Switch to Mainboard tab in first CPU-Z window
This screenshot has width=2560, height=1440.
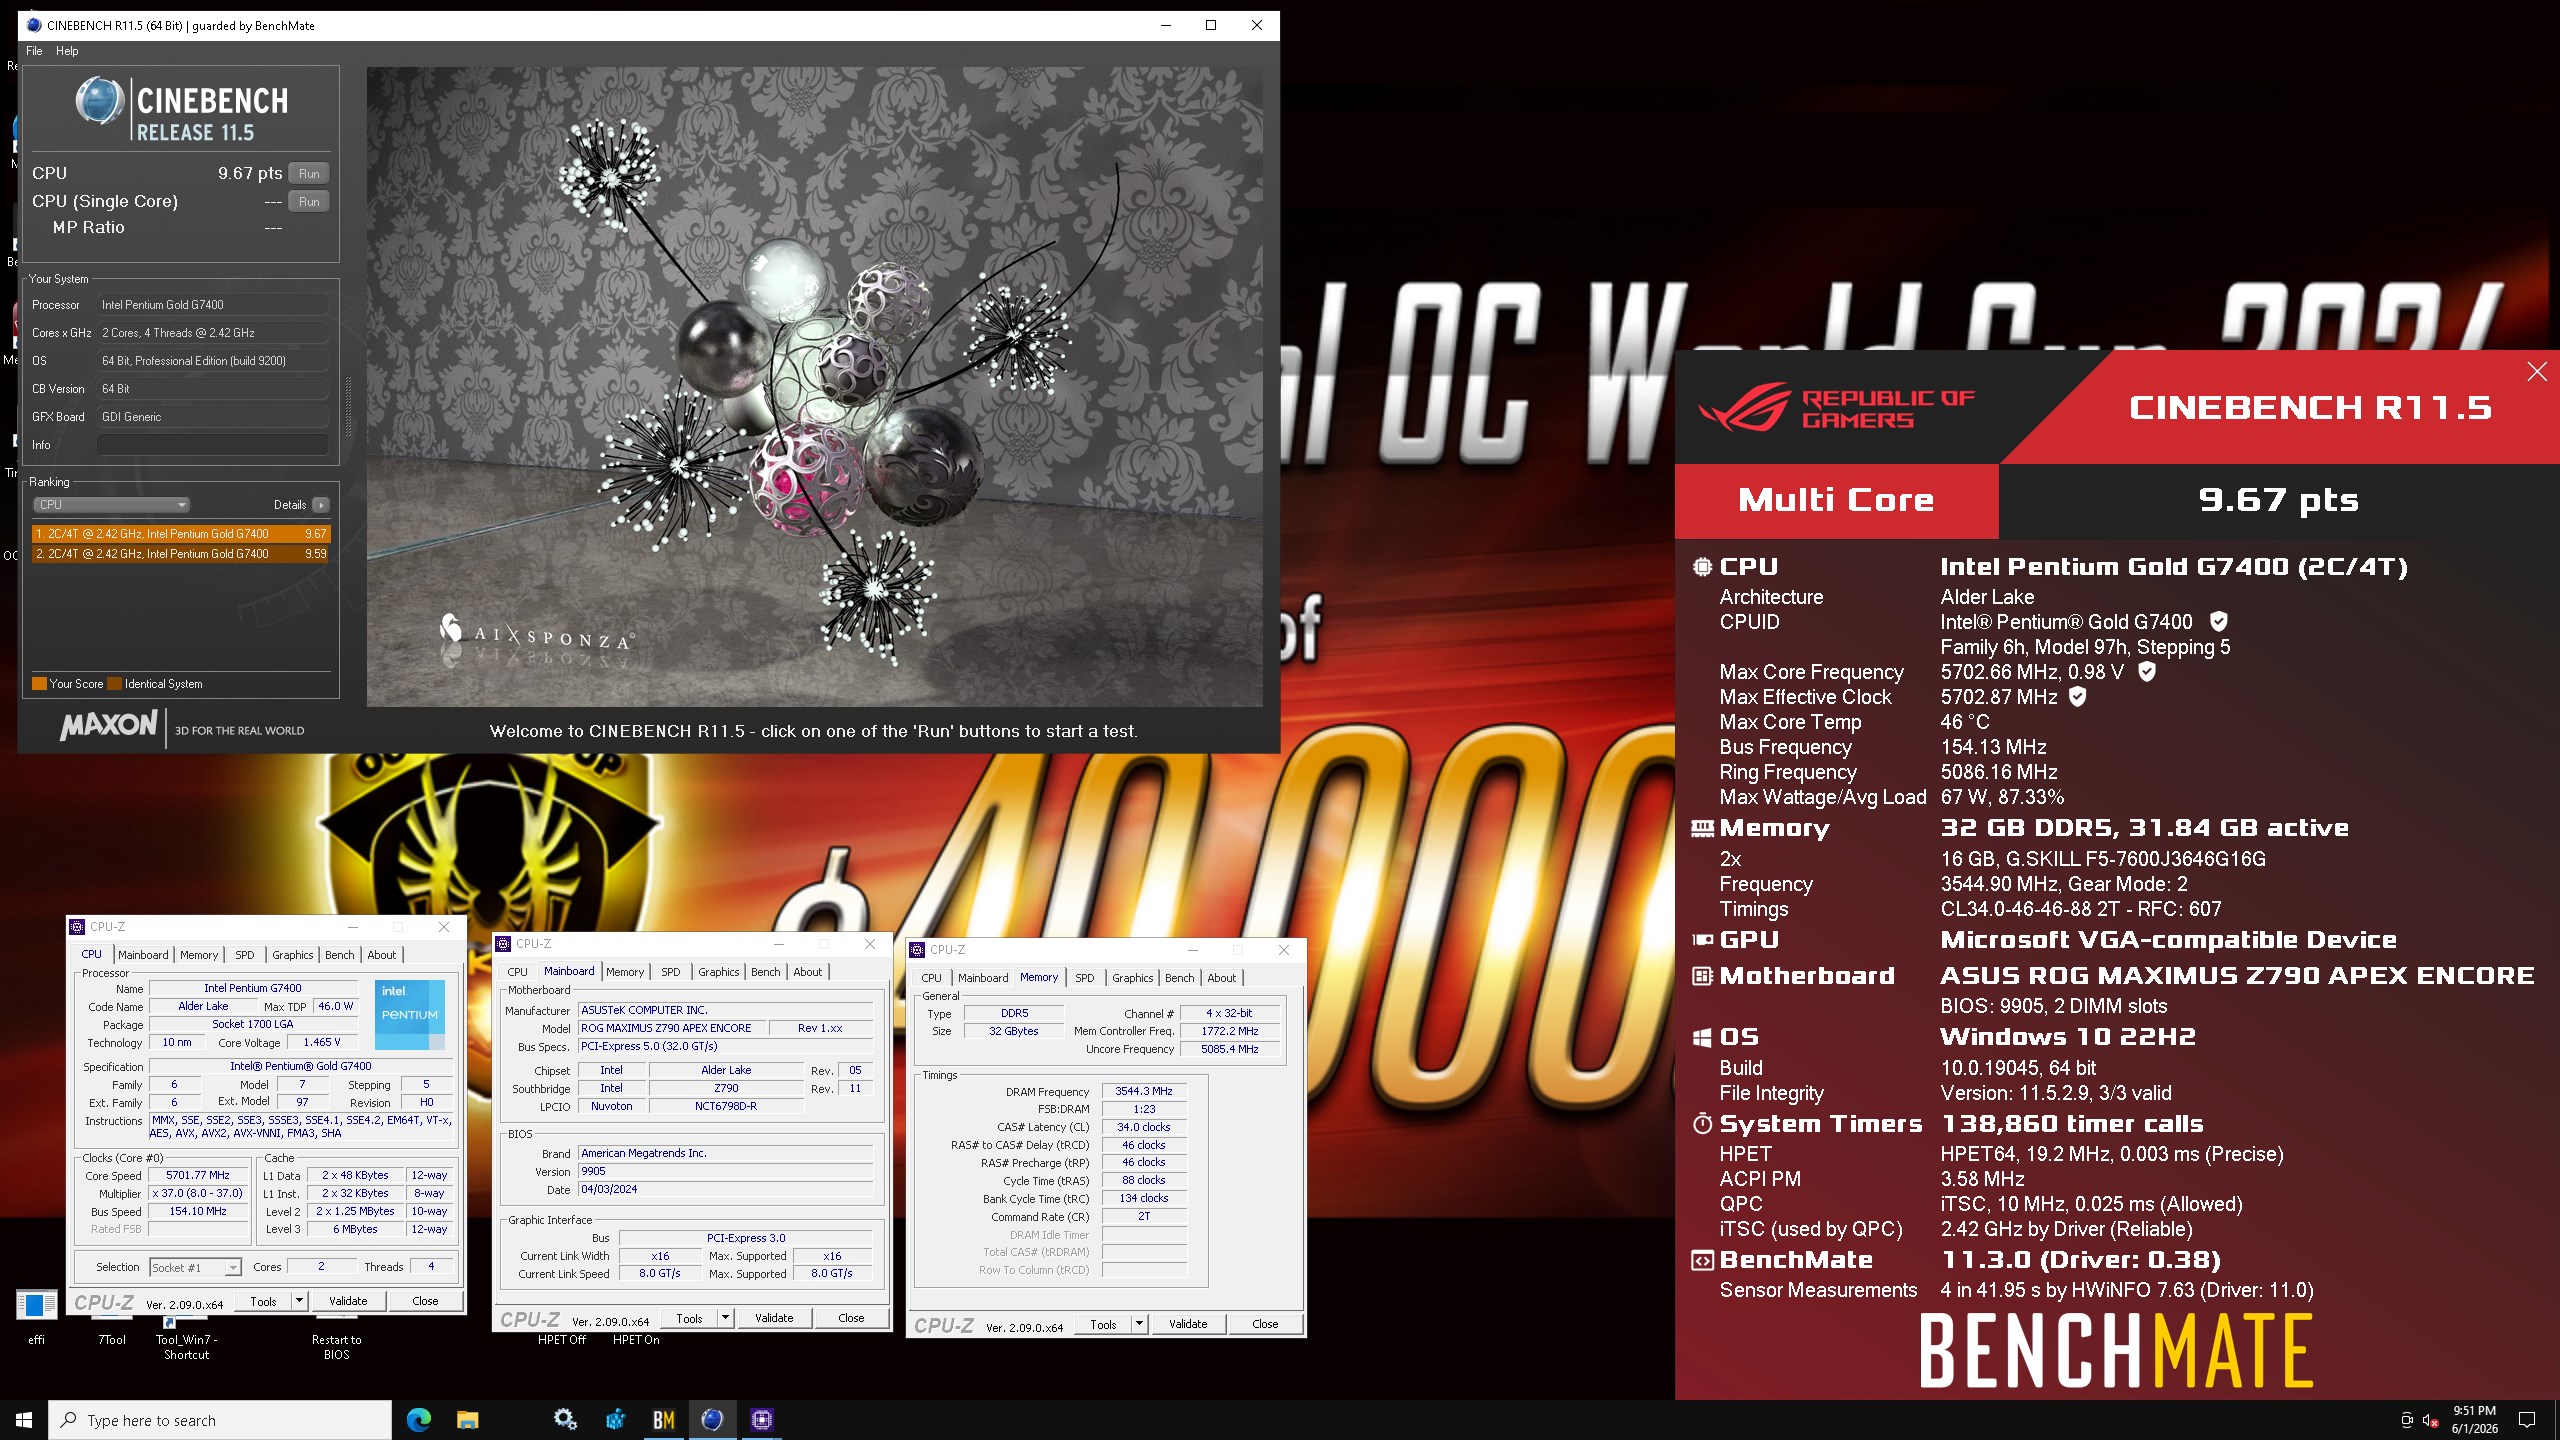pyautogui.click(x=143, y=955)
